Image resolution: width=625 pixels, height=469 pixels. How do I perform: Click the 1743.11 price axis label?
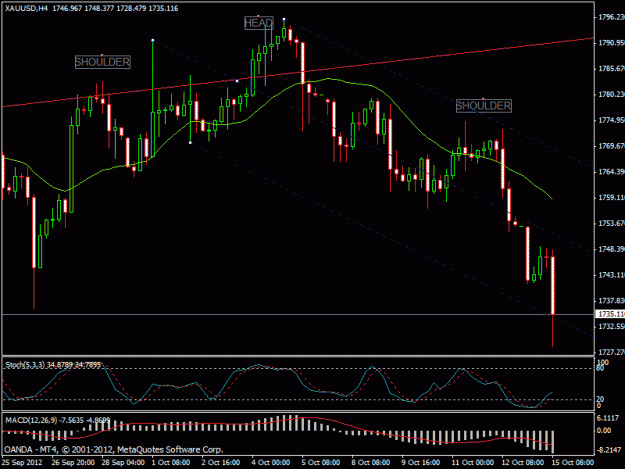(x=611, y=275)
